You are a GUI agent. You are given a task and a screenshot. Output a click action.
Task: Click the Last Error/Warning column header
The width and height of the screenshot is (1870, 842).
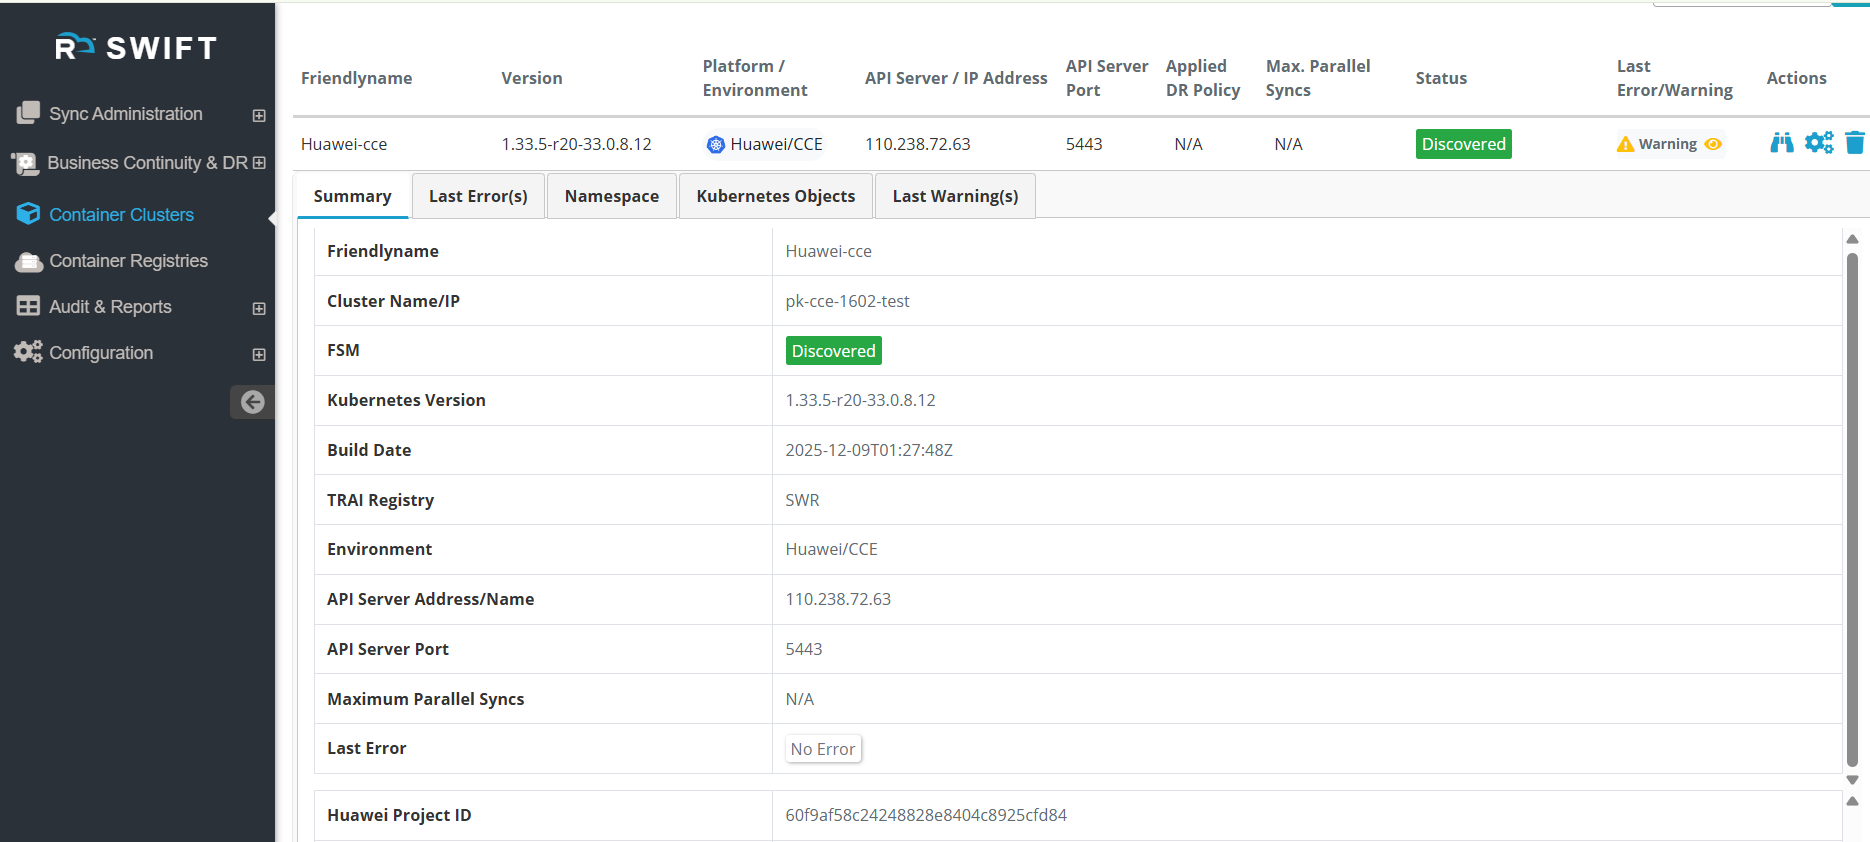point(1675,78)
